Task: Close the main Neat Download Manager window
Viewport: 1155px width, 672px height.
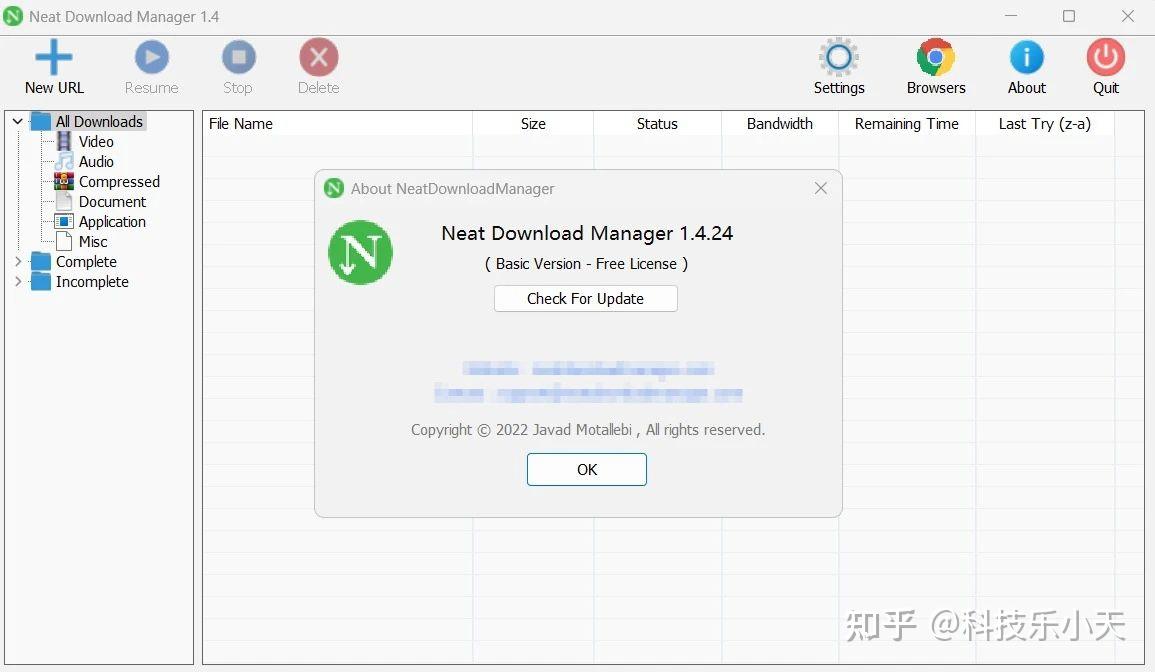Action: 1128,16
